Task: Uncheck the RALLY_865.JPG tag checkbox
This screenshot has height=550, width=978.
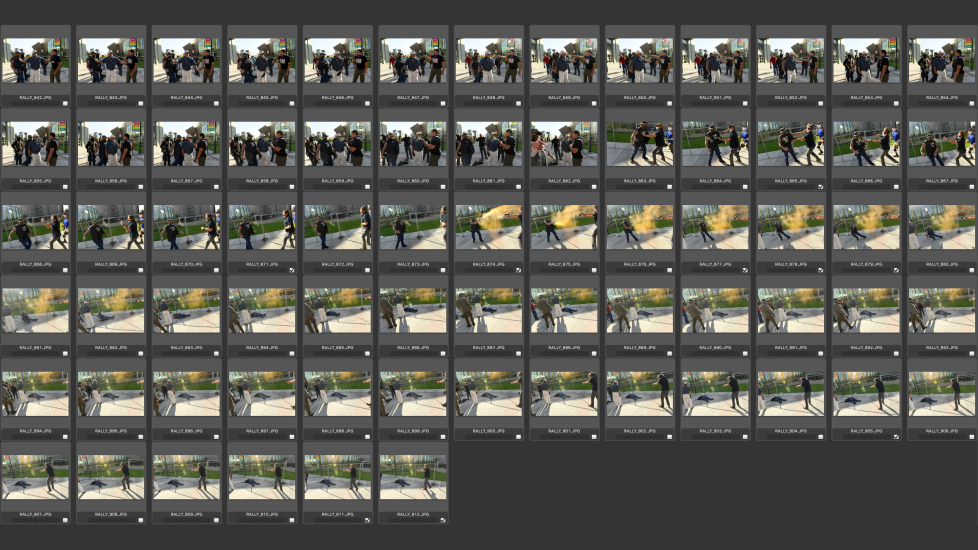Action: [x=820, y=187]
